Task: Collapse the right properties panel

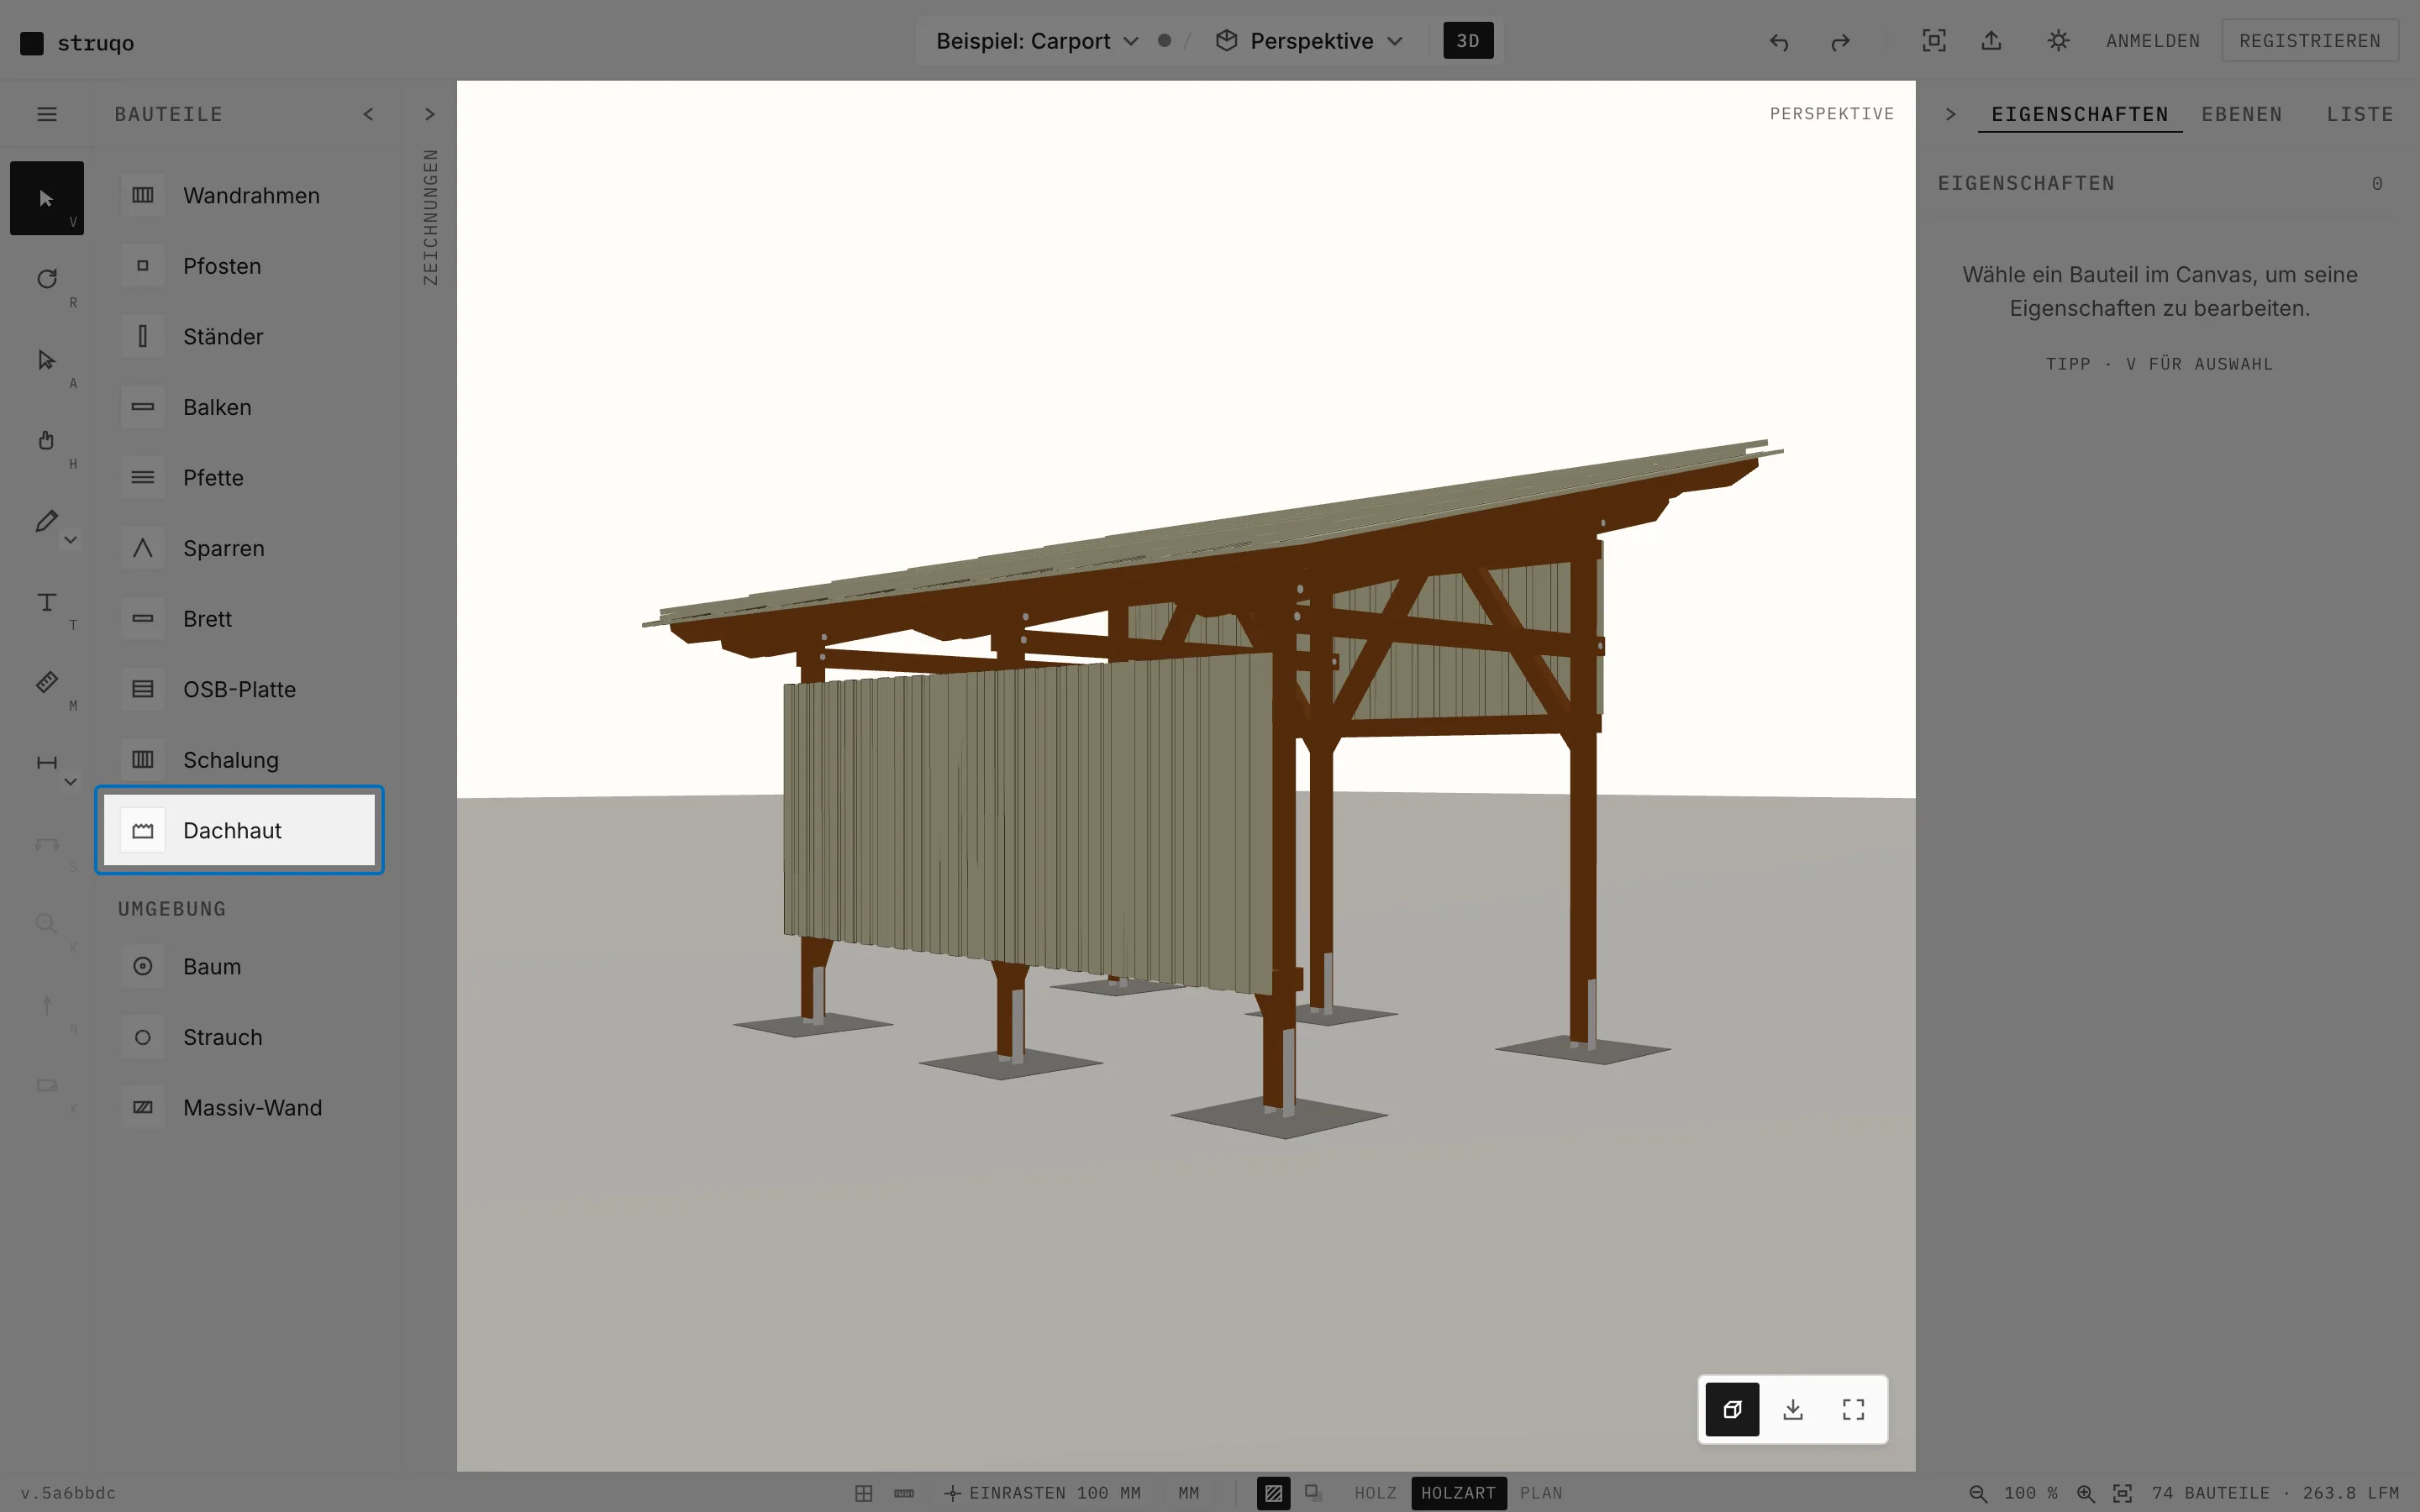Action: click(x=1950, y=114)
